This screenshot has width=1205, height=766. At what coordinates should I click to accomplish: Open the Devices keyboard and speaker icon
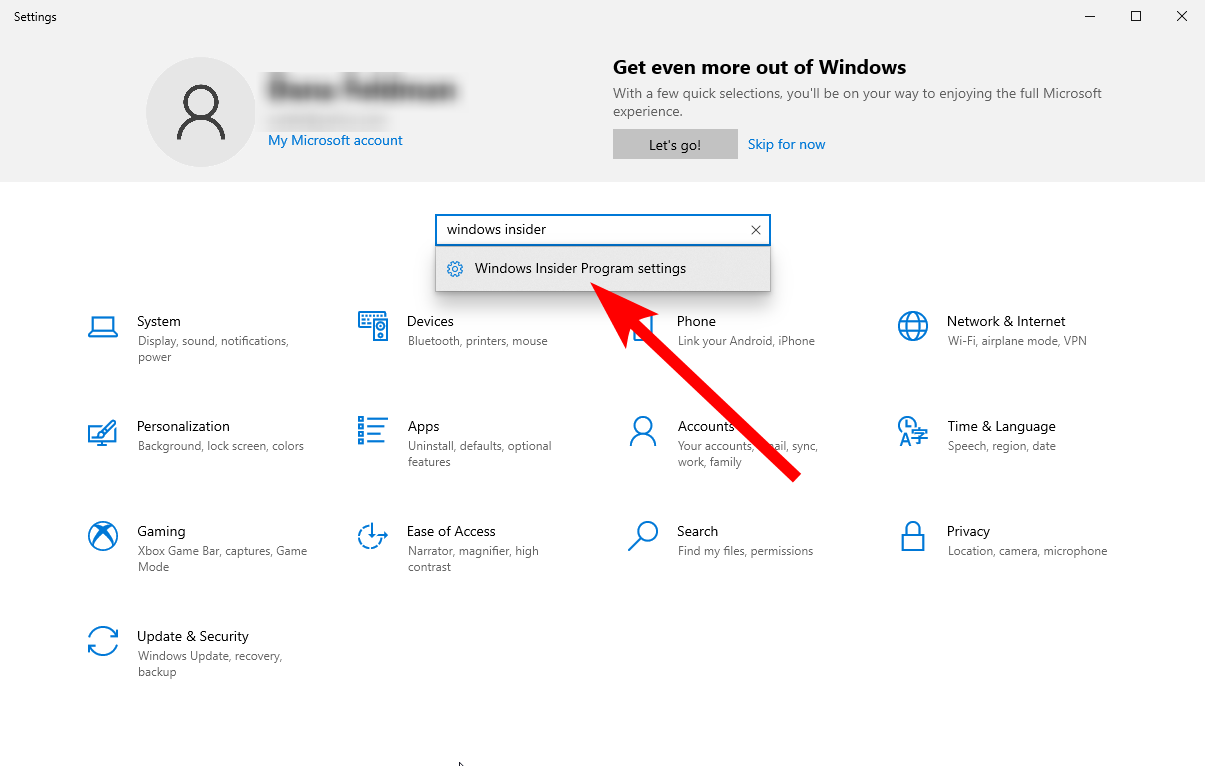[x=373, y=326]
